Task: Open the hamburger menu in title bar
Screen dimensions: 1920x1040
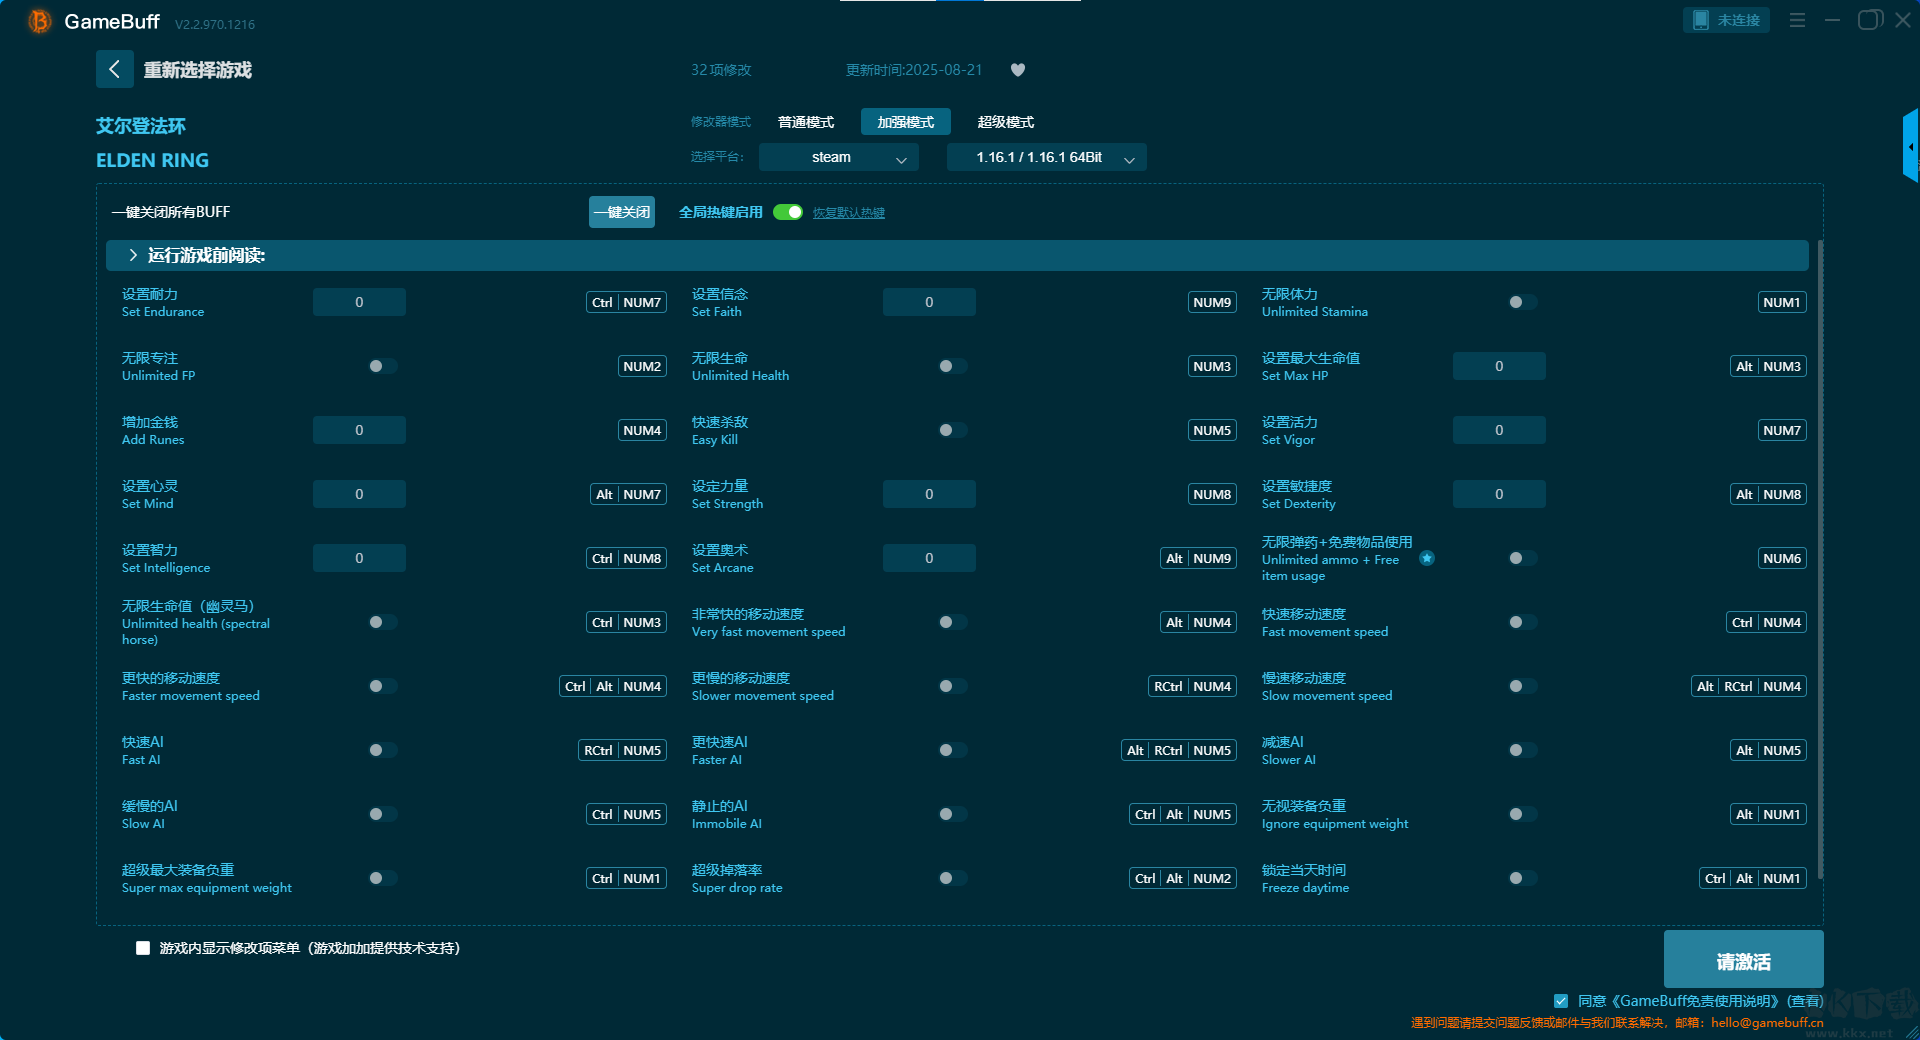Action: [x=1797, y=20]
